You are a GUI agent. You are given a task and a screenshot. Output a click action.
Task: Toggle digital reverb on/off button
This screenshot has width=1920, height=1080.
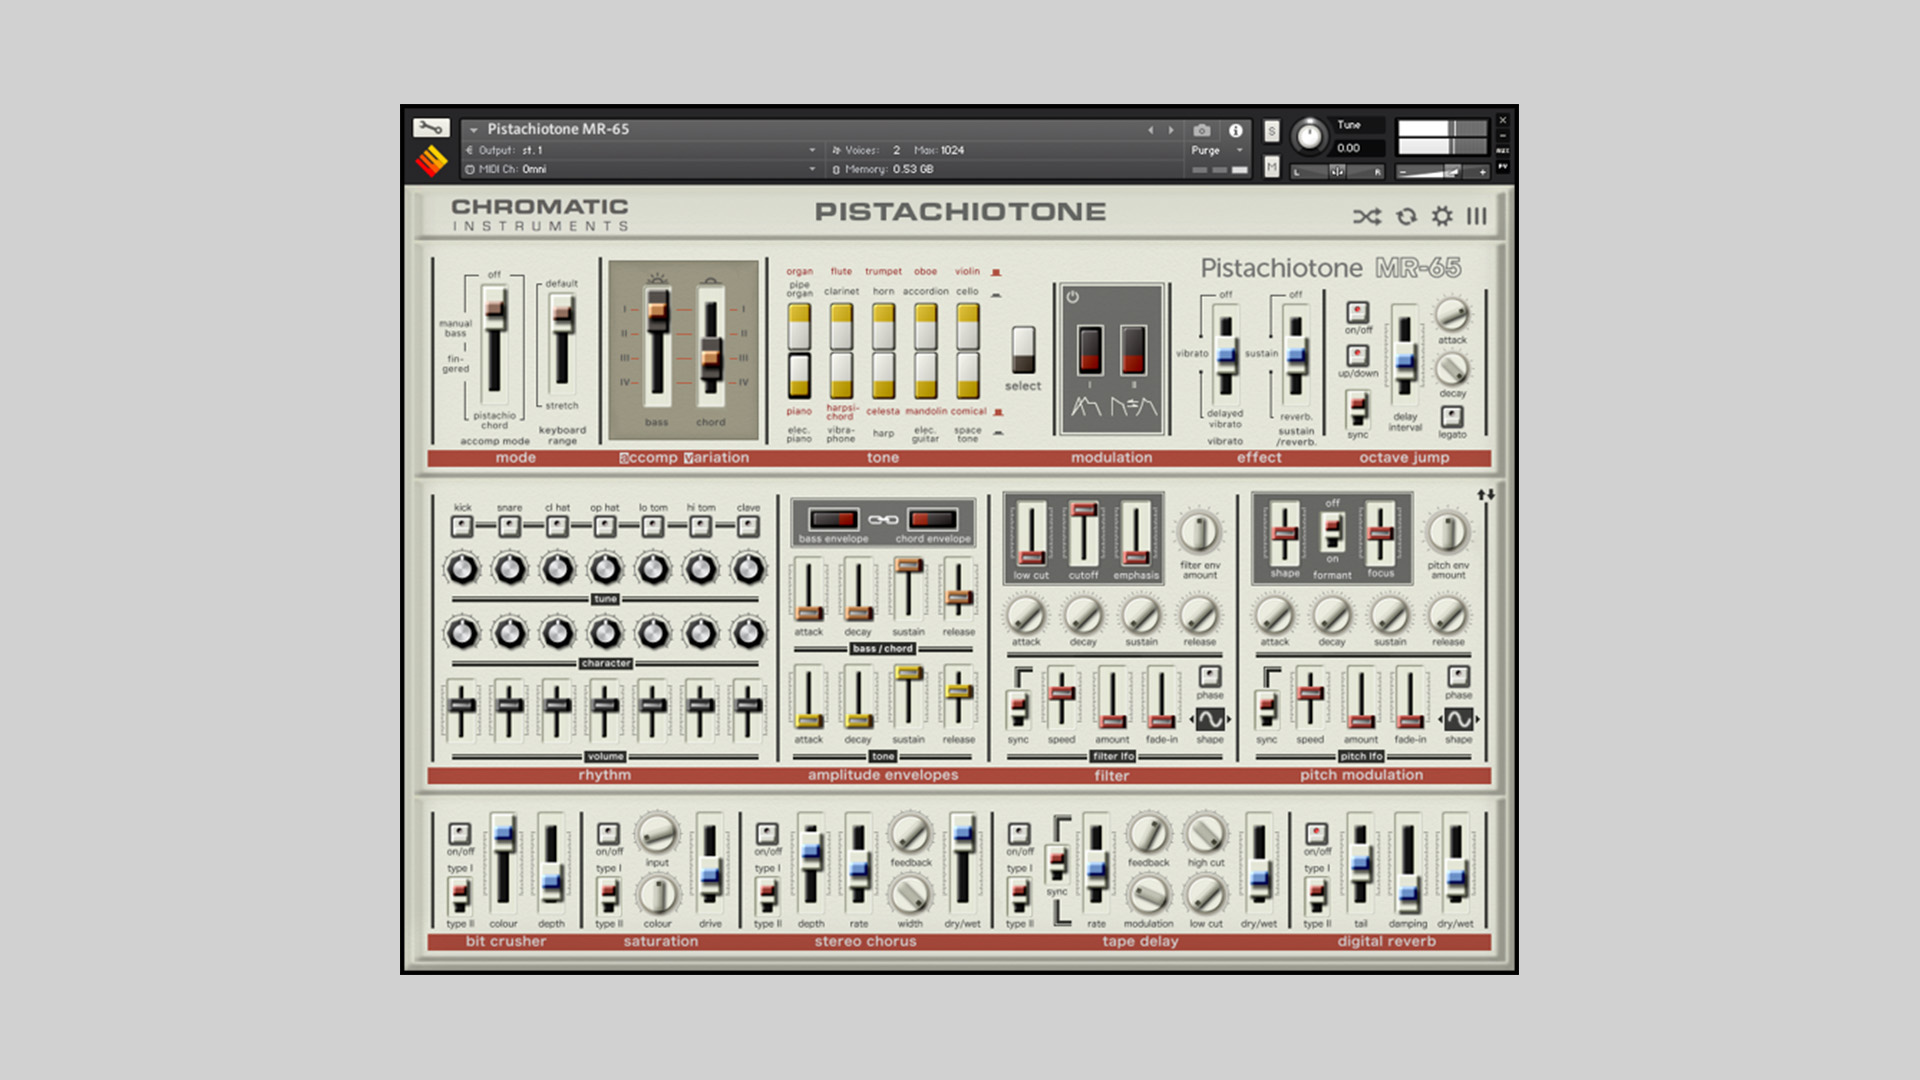pyautogui.click(x=1317, y=833)
